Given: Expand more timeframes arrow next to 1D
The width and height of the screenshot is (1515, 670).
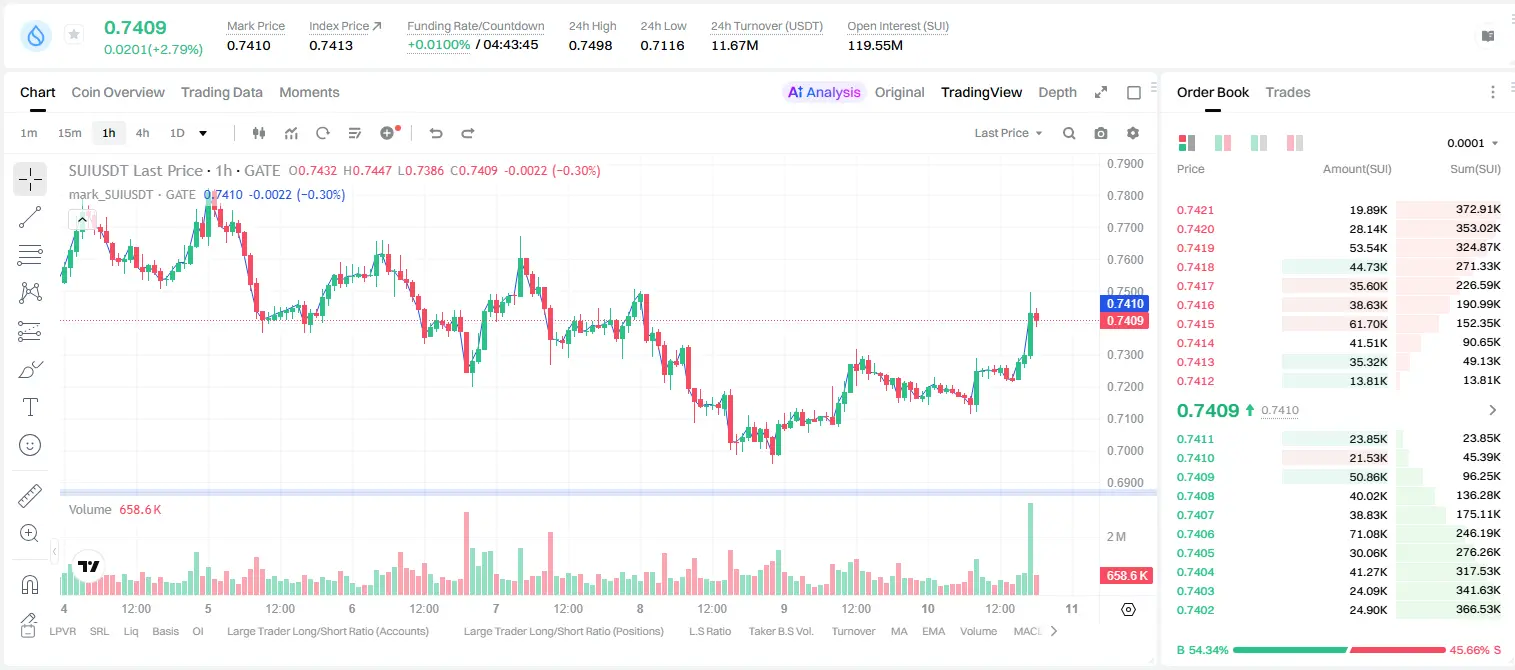Looking at the screenshot, I should [x=203, y=133].
